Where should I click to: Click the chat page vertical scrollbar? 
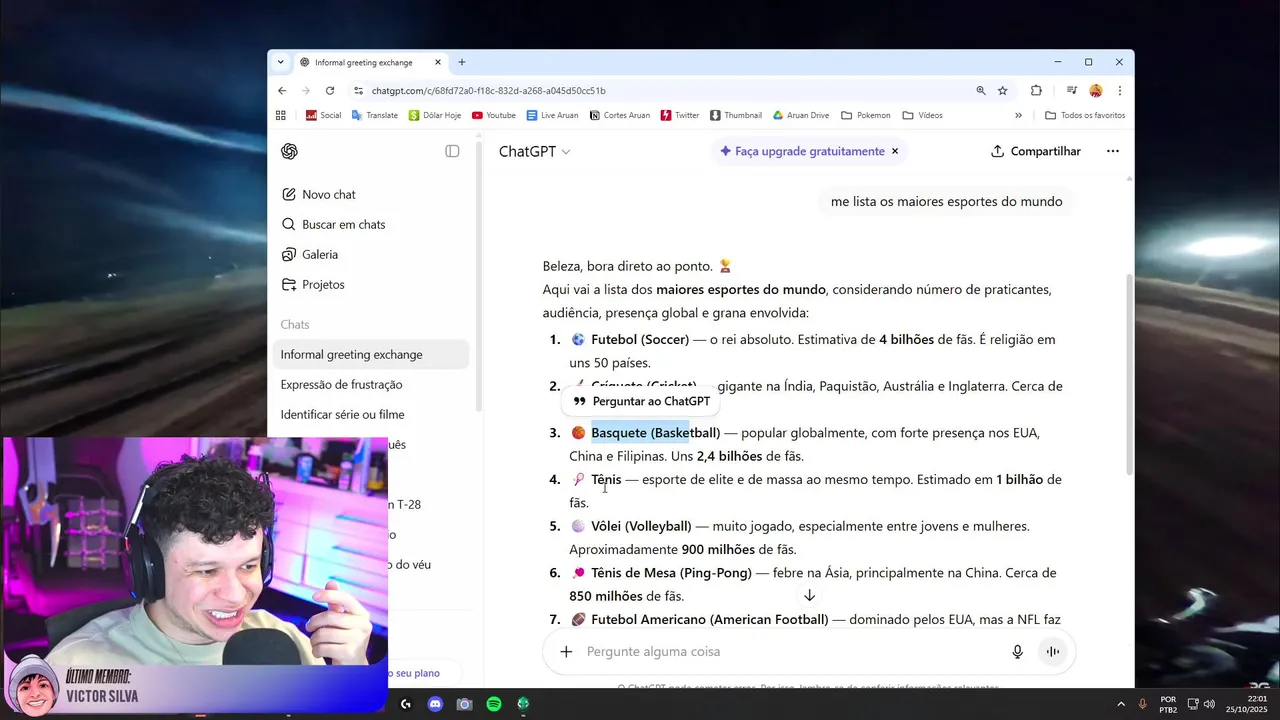coord(1130,375)
